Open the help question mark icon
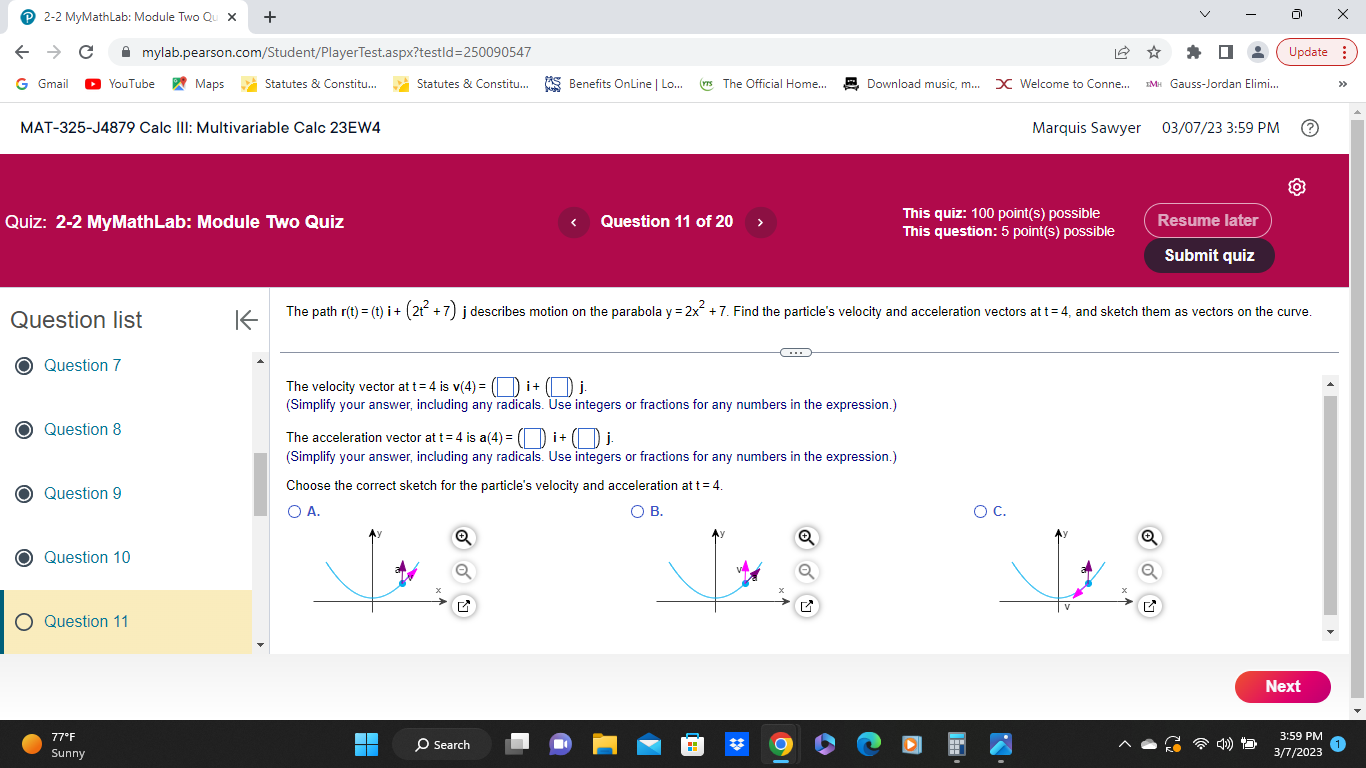1366x768 pixels. coord(1310,127)
